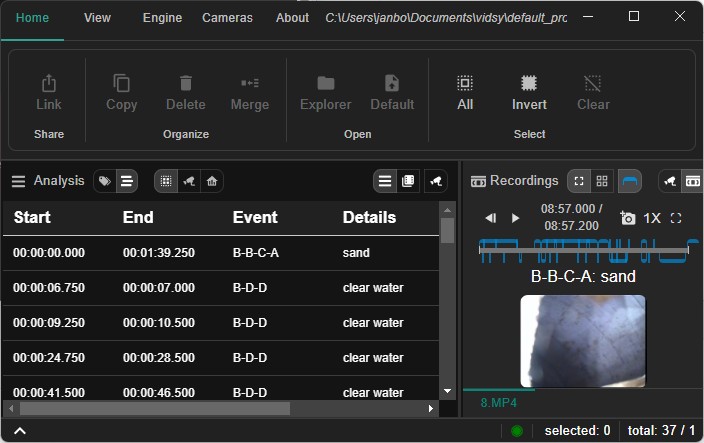The height and width of the screenshot is (443, 704).
Task: Sort by the Details column header
Action: tap(369, 217)
